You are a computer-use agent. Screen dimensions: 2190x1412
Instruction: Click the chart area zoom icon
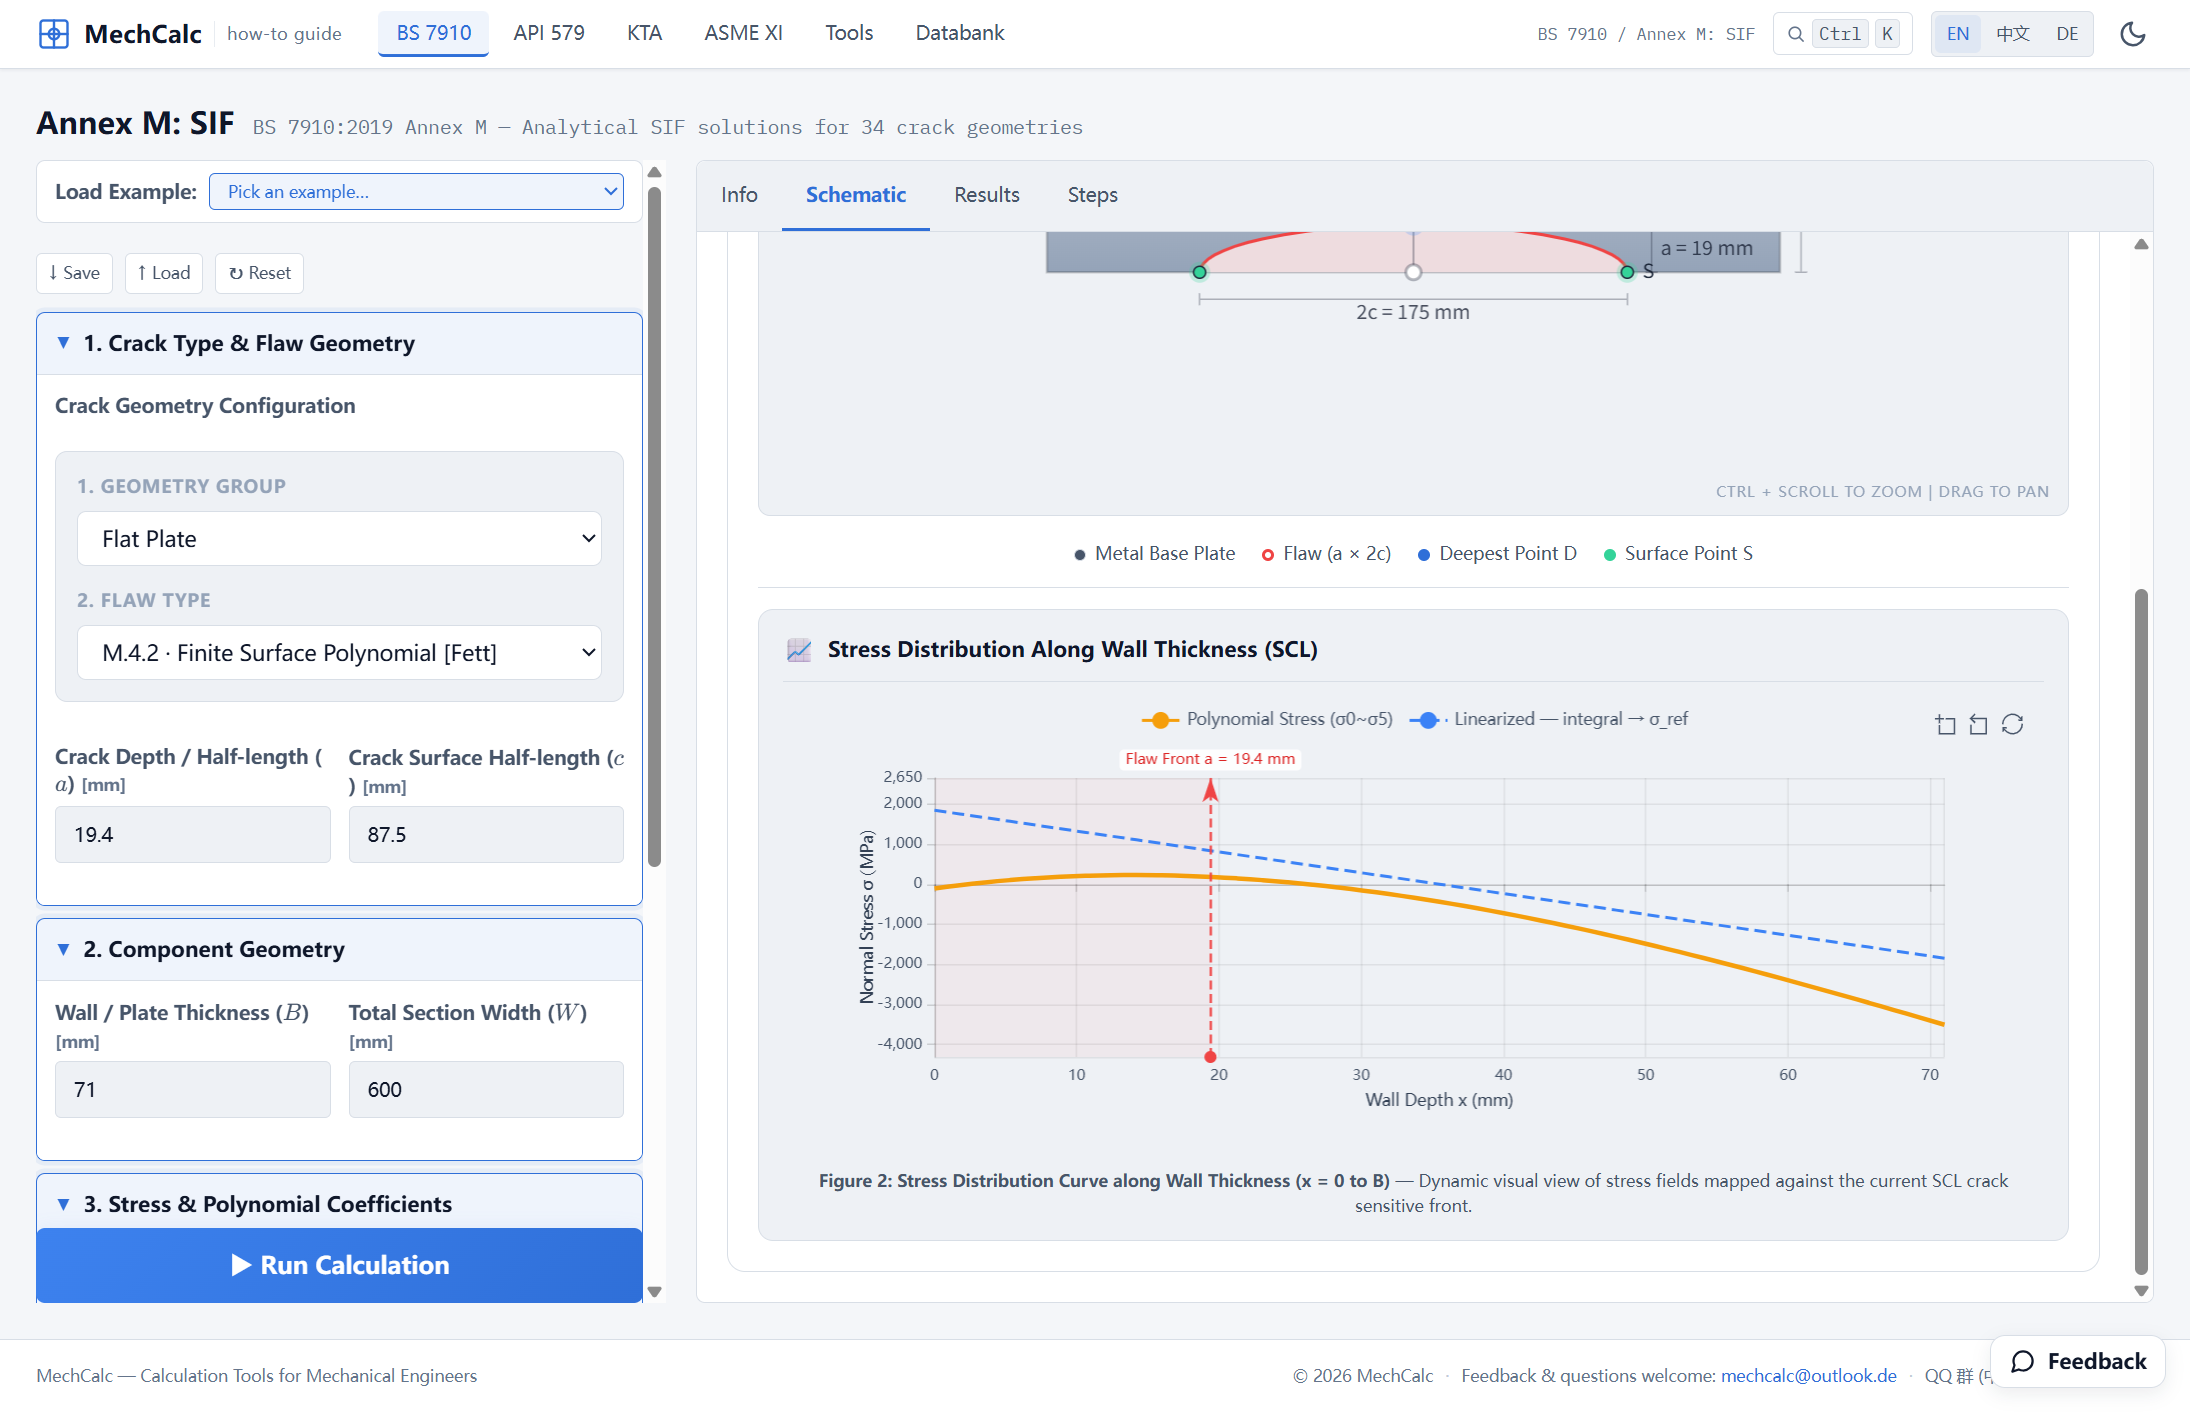(1945, 724)
